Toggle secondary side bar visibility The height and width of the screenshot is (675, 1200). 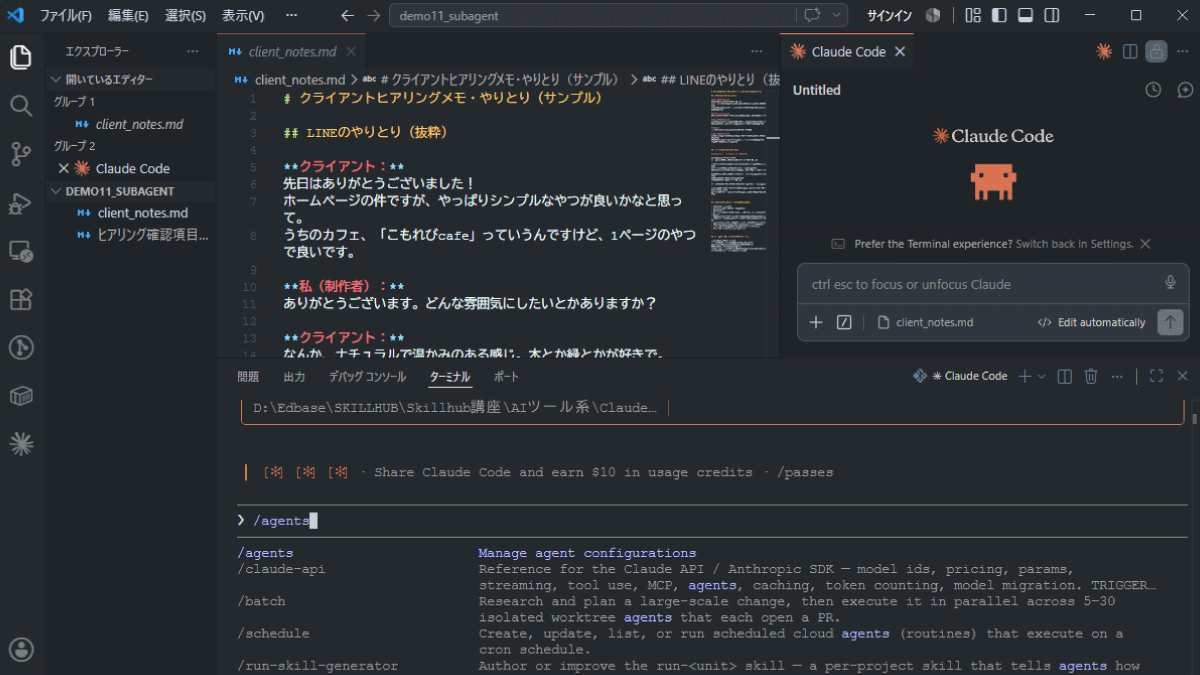(x=1052, y=15)
